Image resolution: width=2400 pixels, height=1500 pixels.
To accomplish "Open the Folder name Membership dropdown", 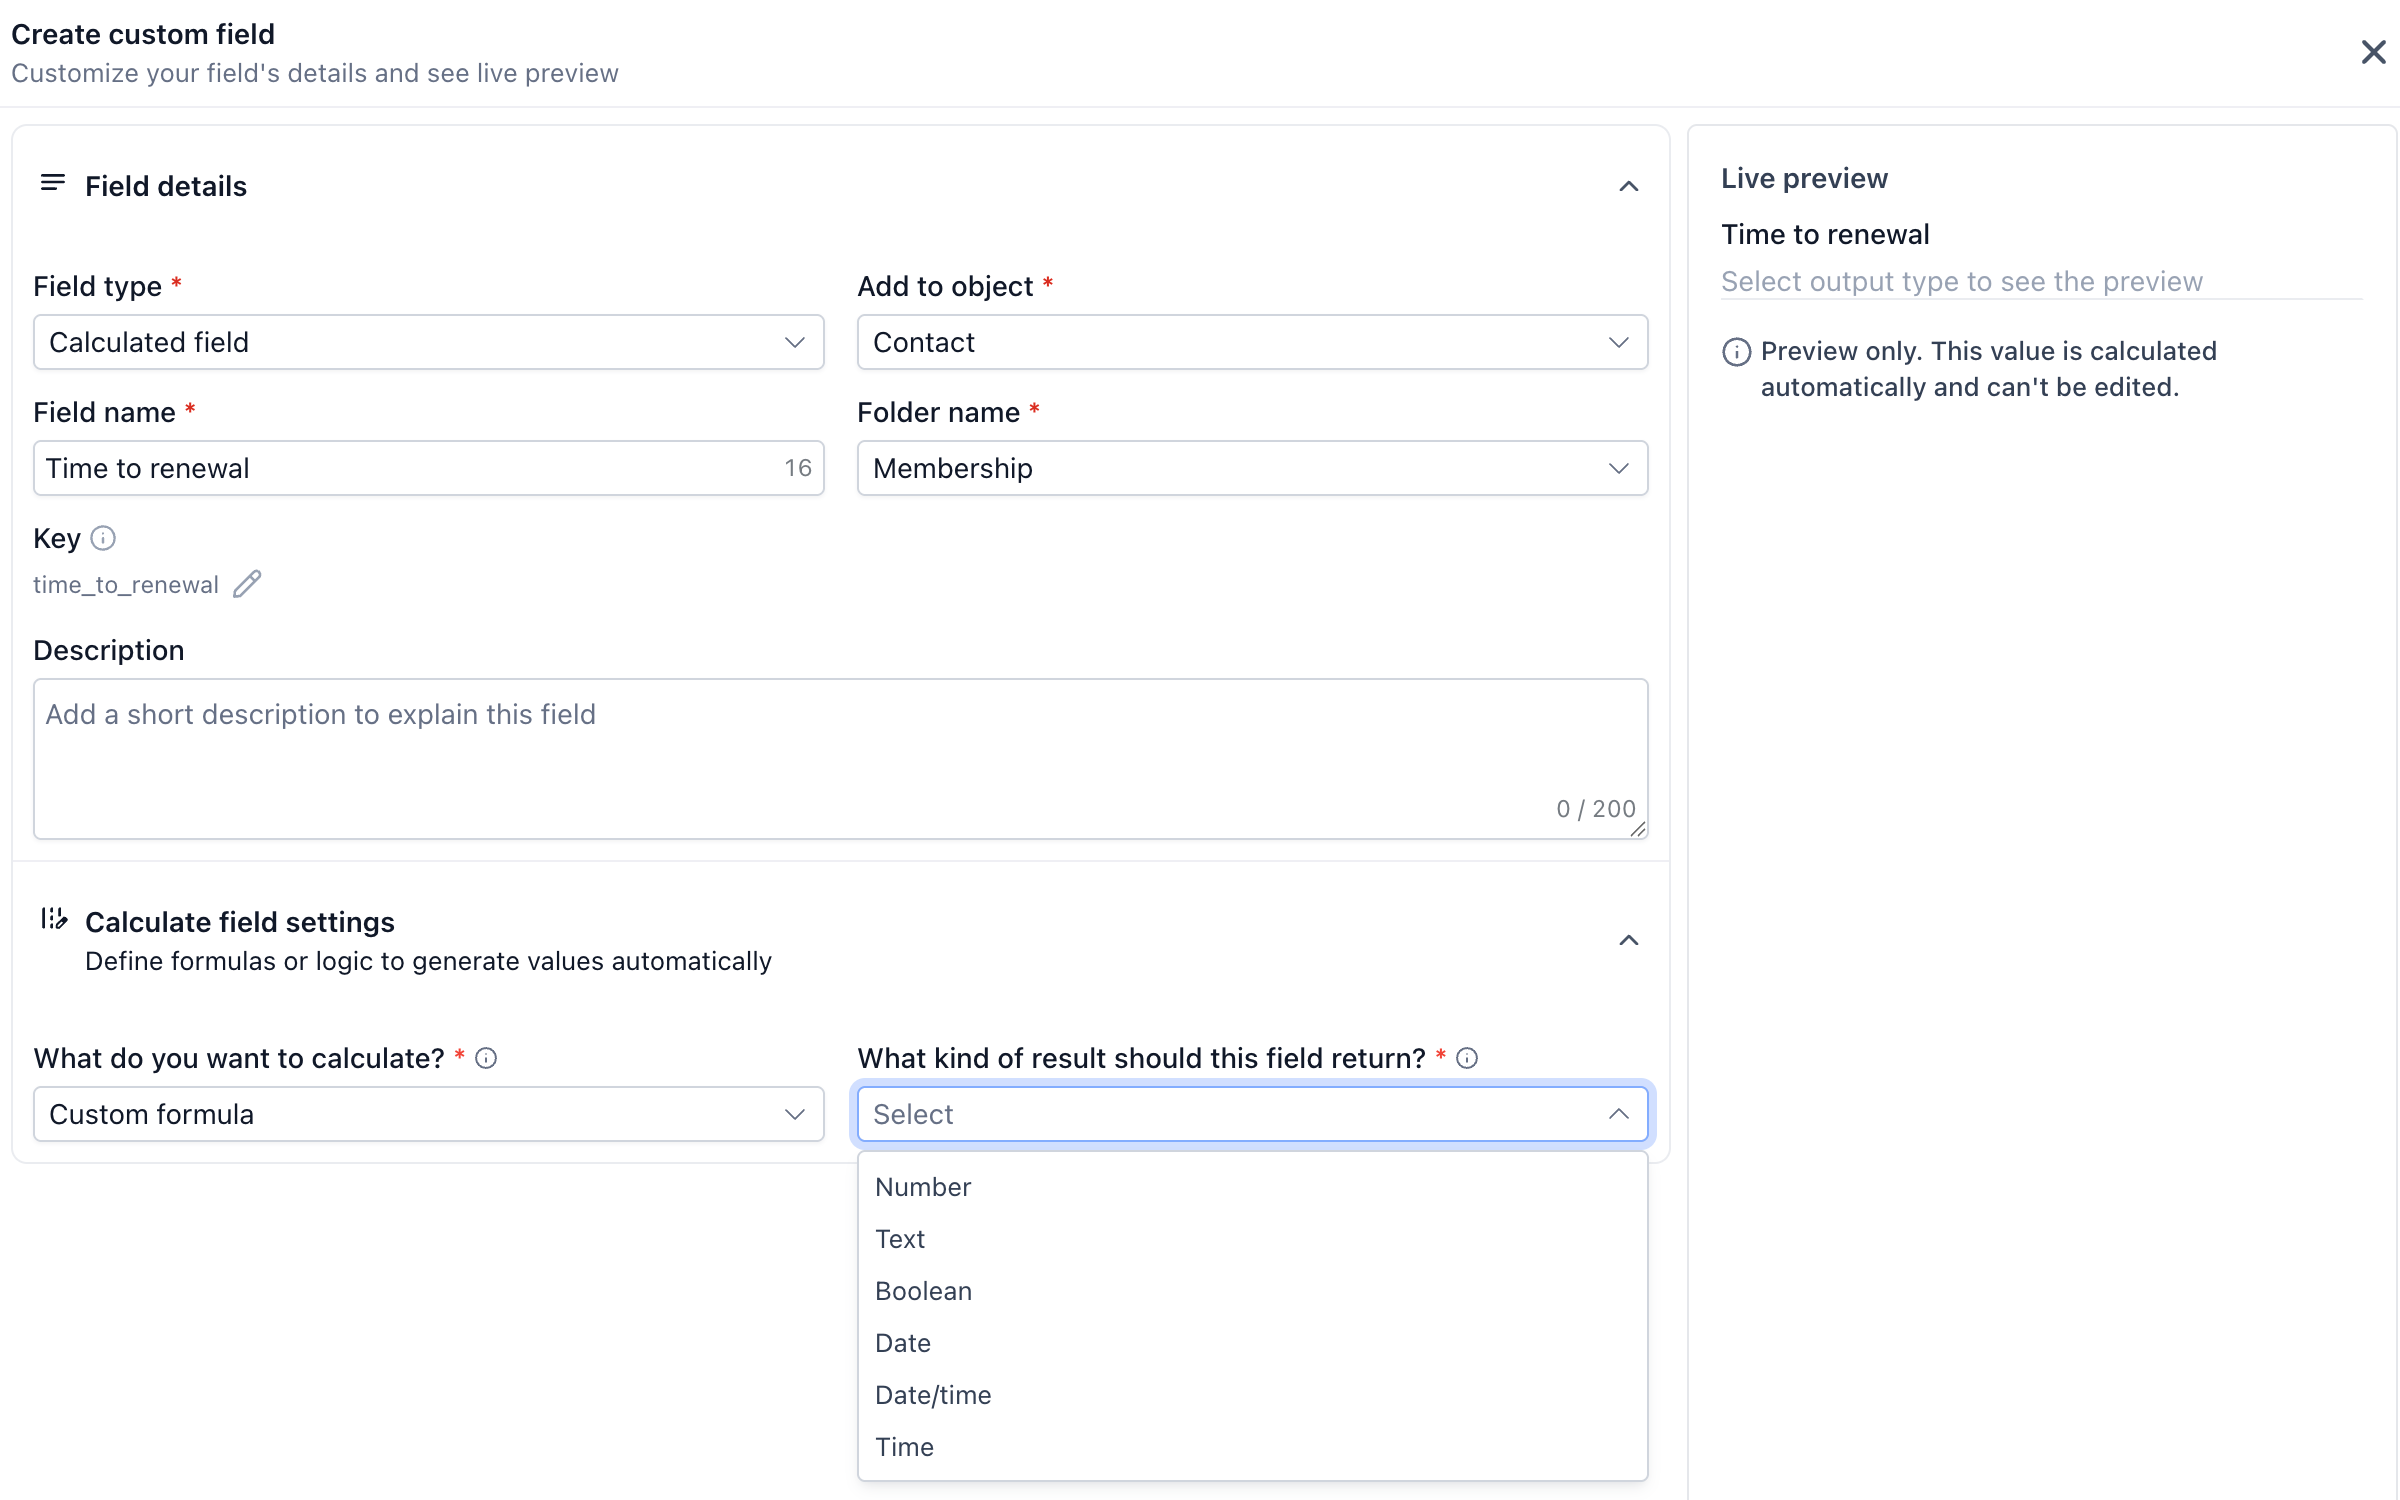I will point(1252,468).
